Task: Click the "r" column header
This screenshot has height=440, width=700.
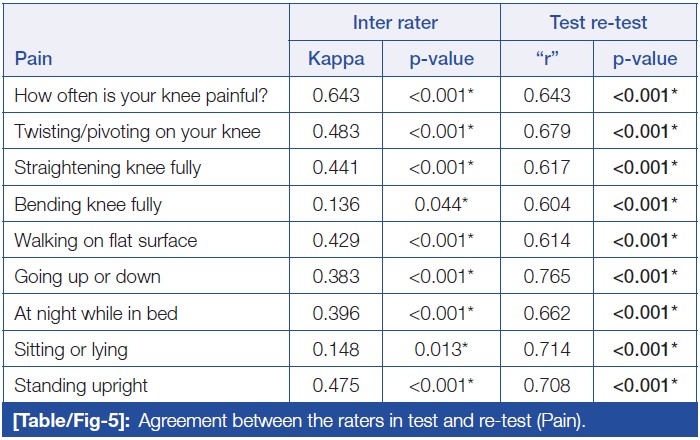Action: pos(547,59)
